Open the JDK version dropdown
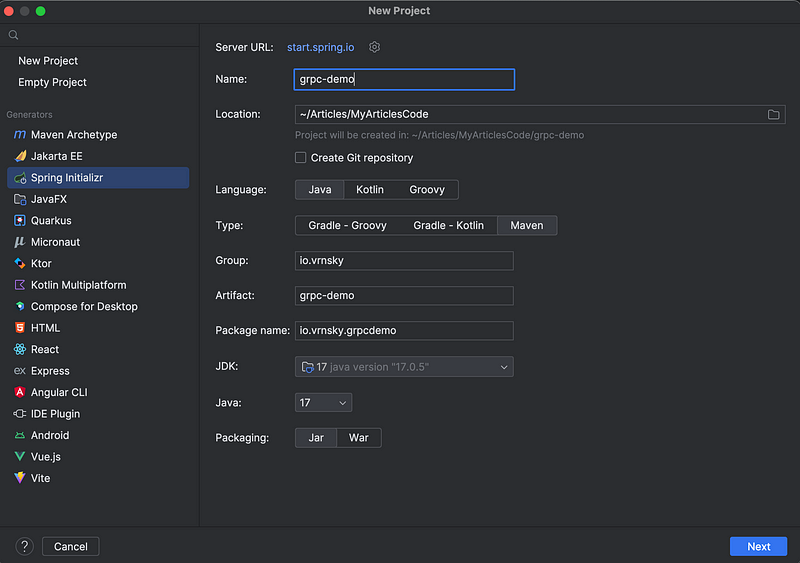Image resolution: width=800 pixels, height=563 pixels. [404, 367]
